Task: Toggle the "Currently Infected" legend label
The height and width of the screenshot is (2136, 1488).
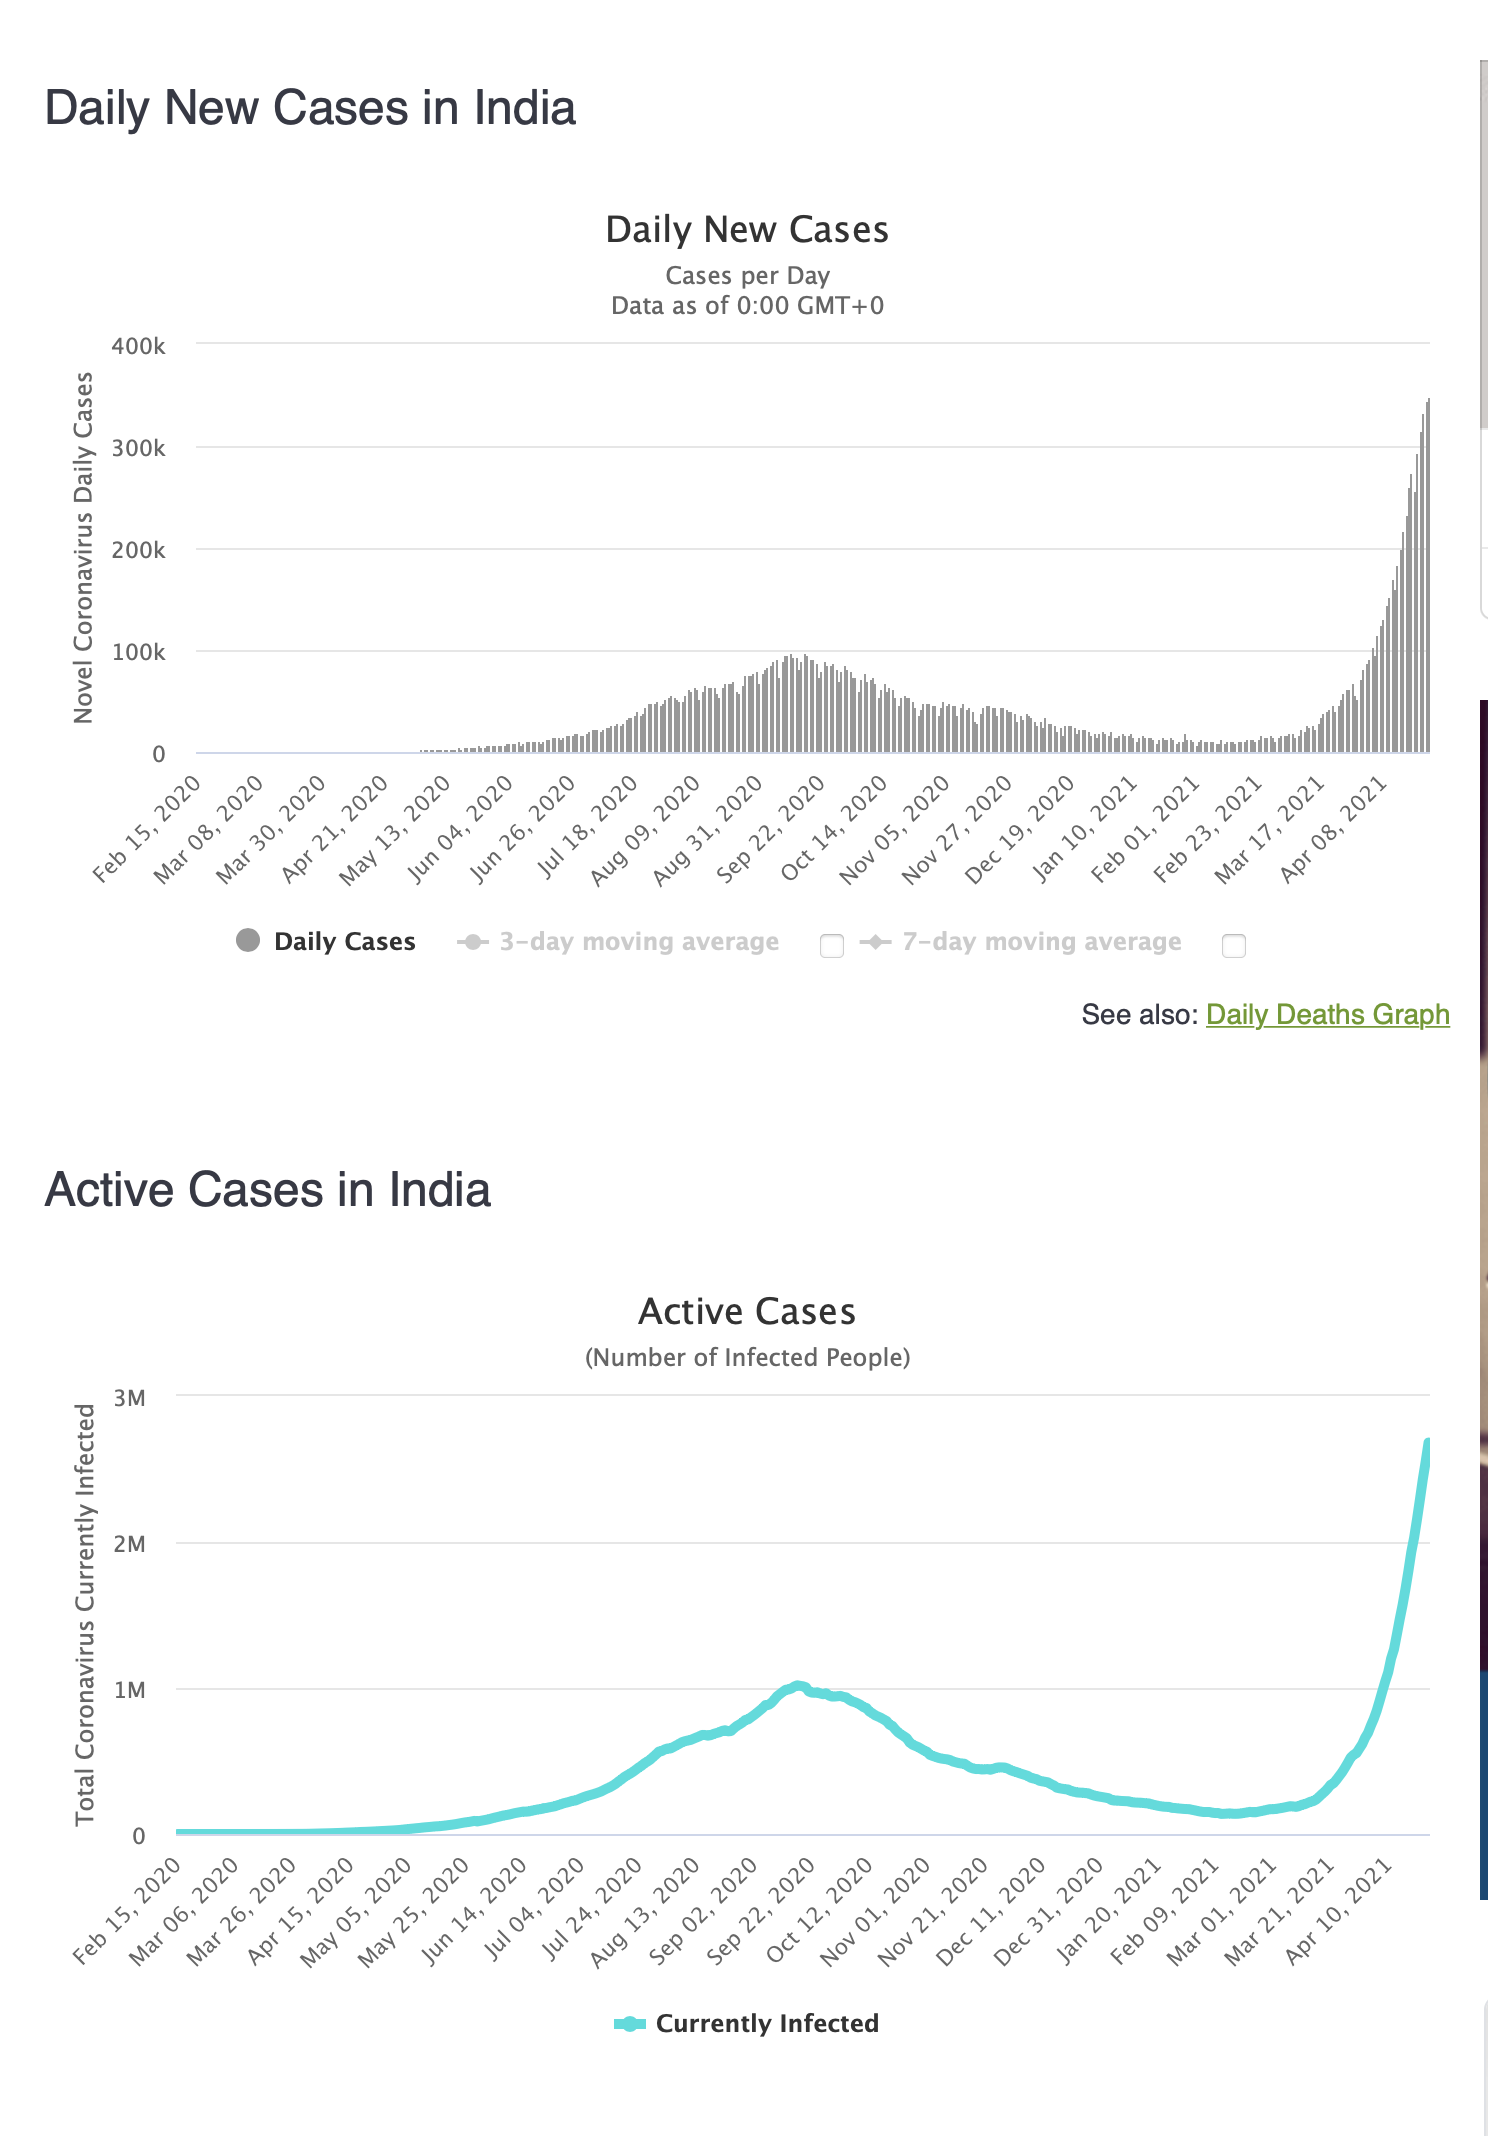Action: pos(767,2024)
